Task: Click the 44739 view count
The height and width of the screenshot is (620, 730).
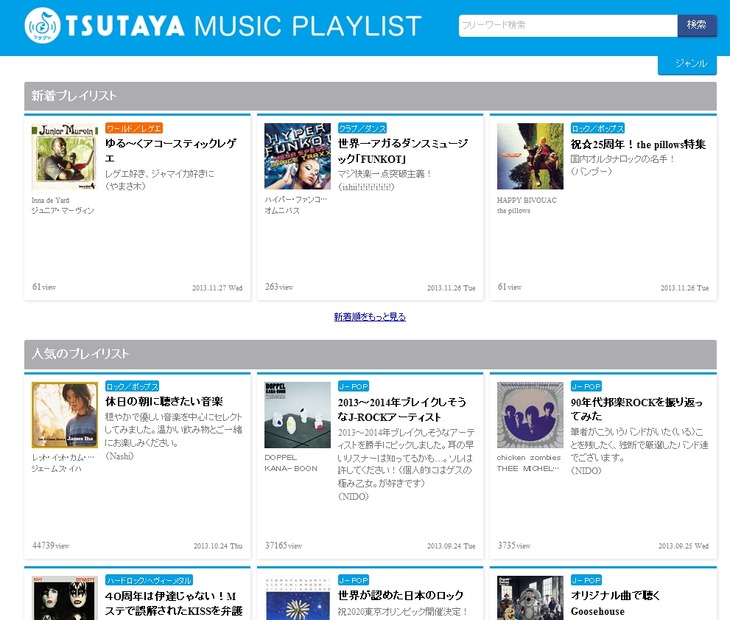Action: tap(51, 546)
